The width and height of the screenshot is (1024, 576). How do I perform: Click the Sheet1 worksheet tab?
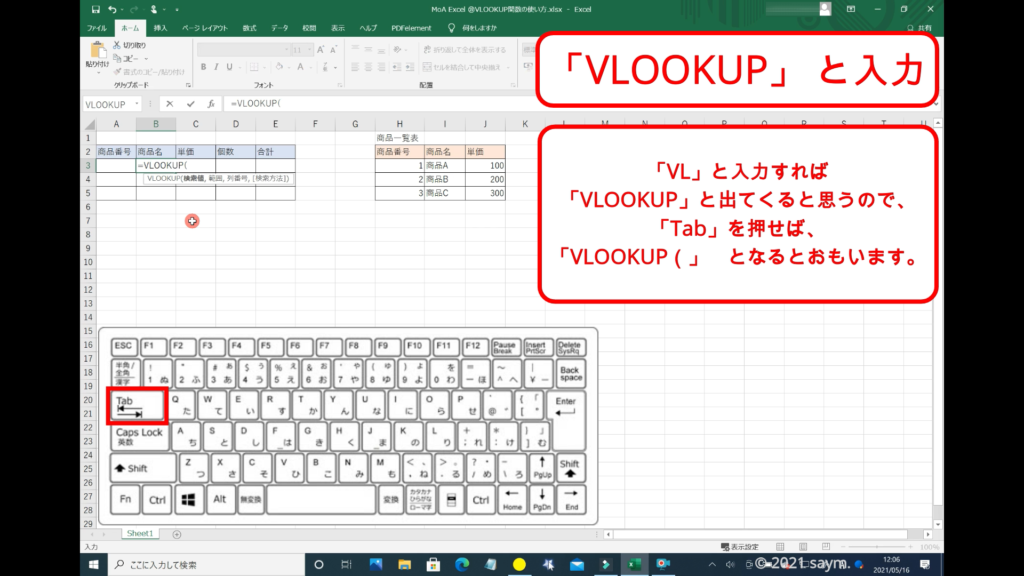coord(139,534)
